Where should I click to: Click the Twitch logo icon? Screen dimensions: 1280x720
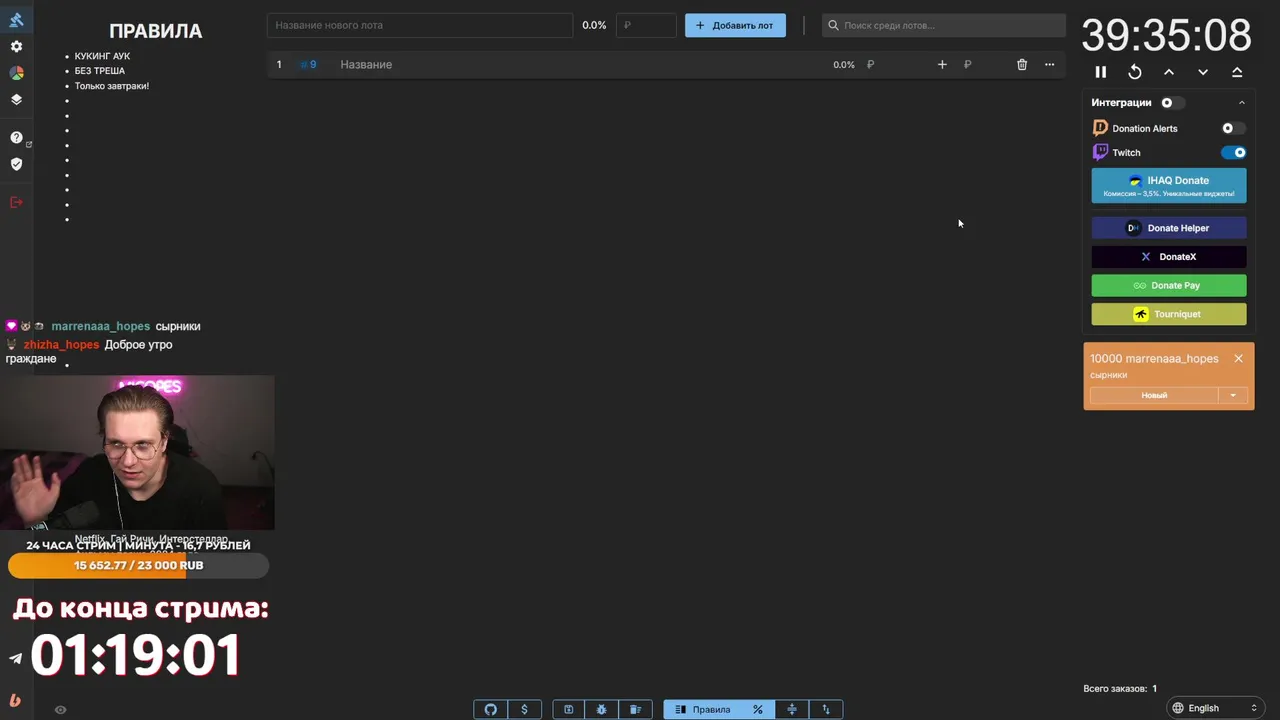[1100, 152]
